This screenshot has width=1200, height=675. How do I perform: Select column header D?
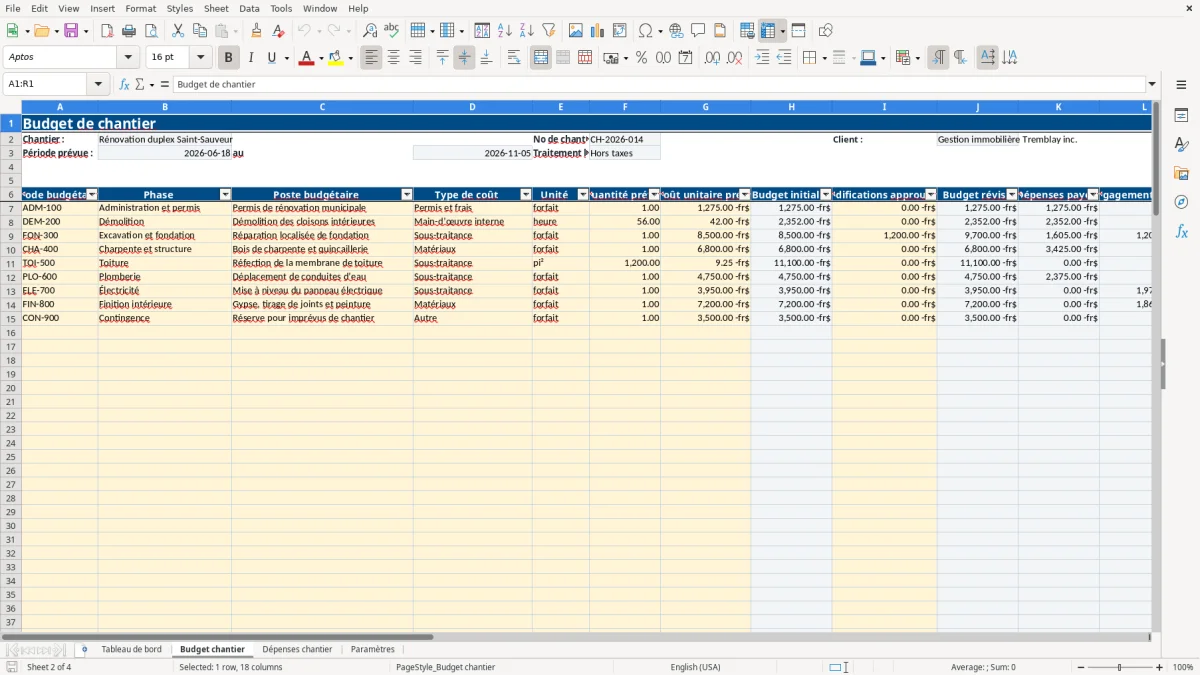click(472, 107)
